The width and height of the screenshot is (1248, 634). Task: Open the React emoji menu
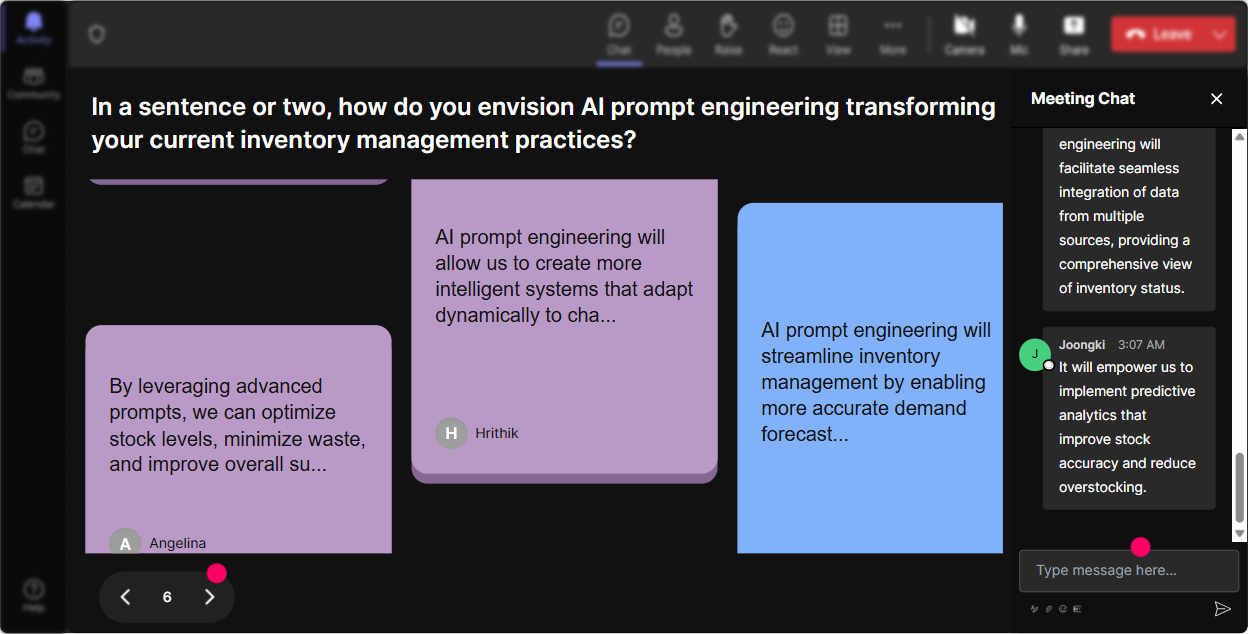click(x=783, y=34)
